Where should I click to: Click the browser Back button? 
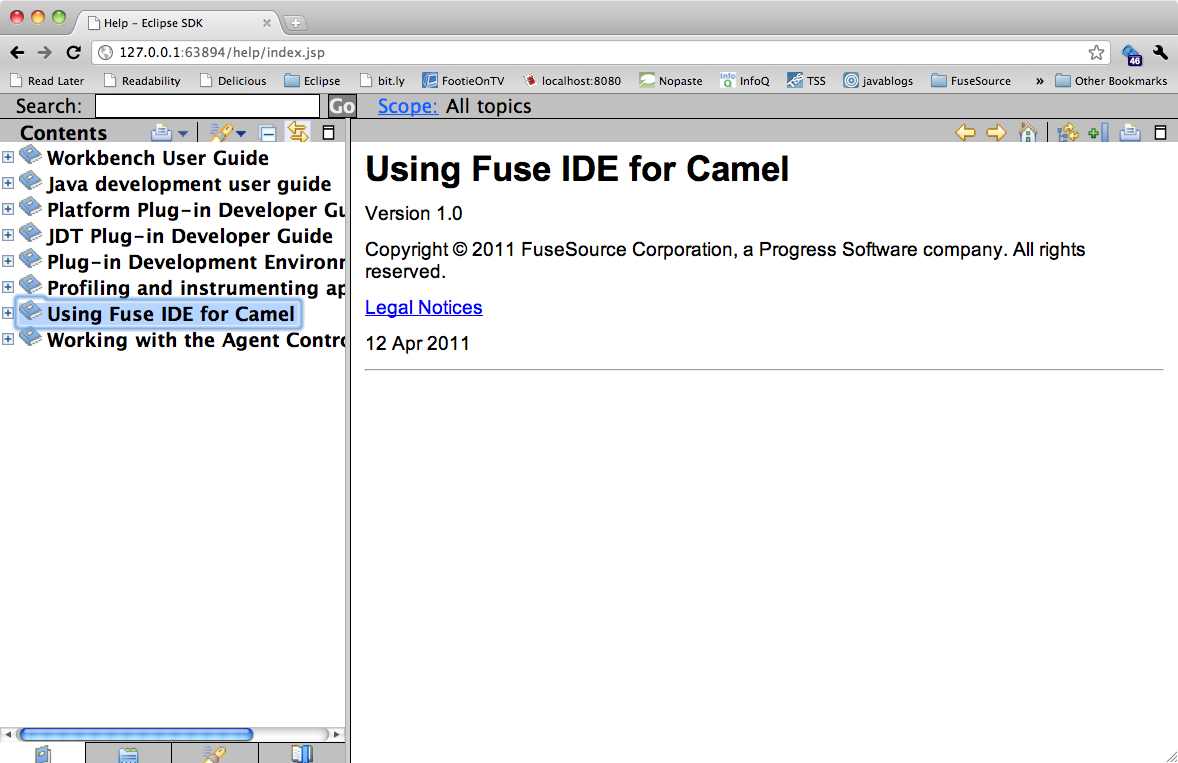pyautogui.click(x=17, y=53)
